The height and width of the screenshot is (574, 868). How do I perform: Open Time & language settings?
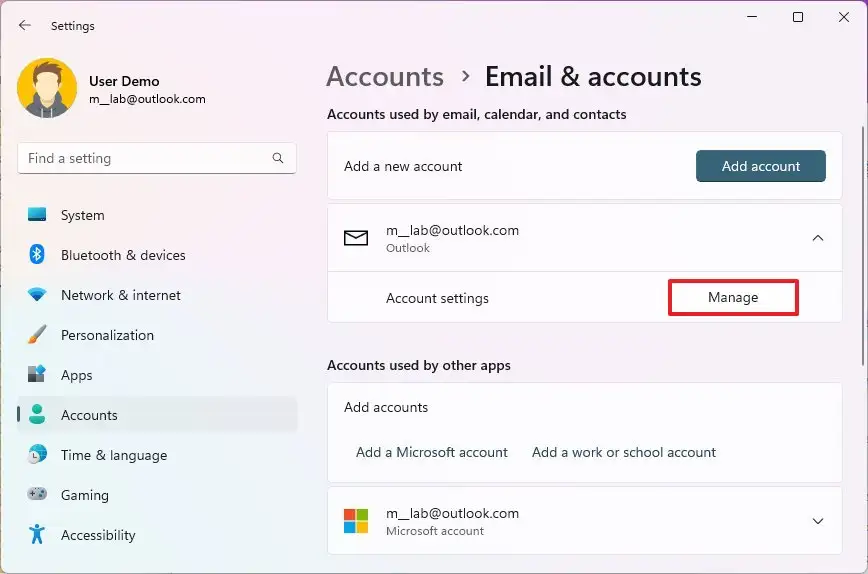click(157, 454)
